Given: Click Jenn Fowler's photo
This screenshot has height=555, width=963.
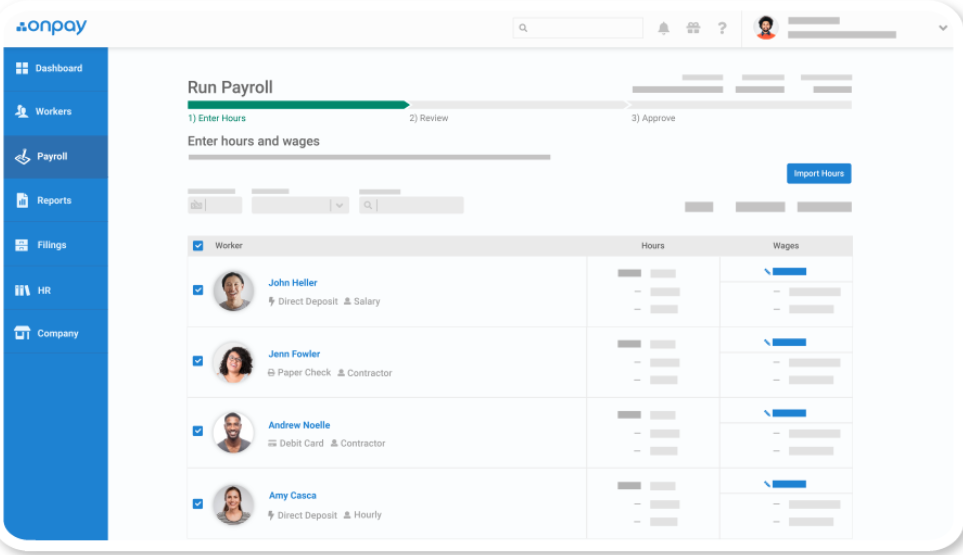Looking at the screenshot, I should tap(233, 362).
